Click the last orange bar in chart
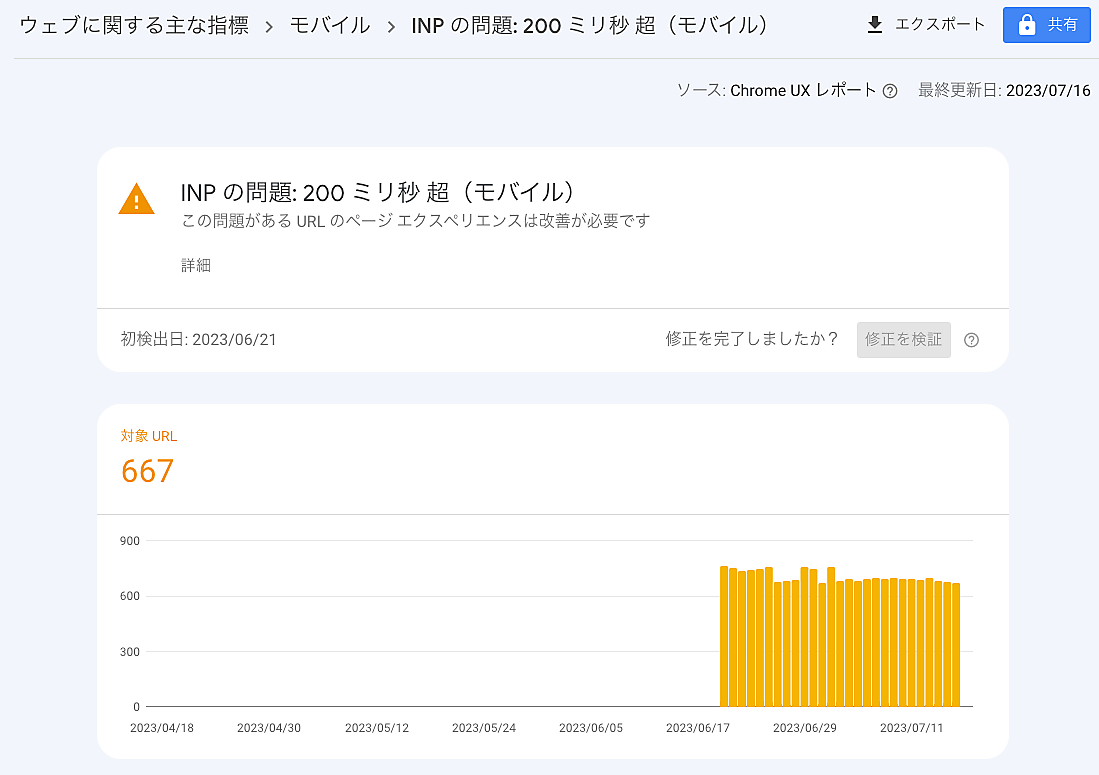 tap(956, 645)
